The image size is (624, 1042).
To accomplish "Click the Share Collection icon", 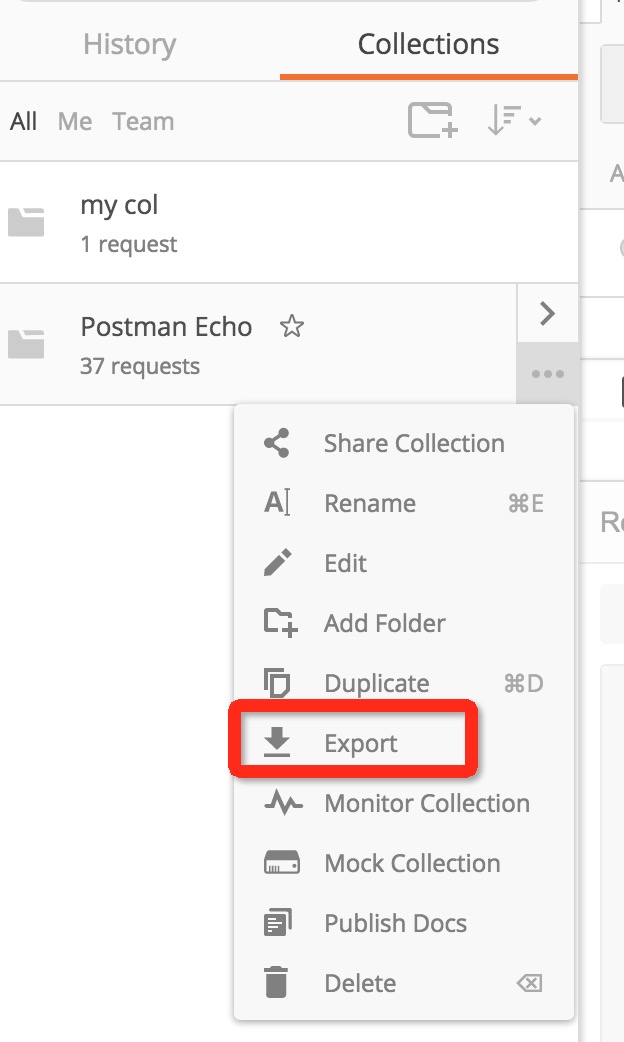I will [277, 443].
